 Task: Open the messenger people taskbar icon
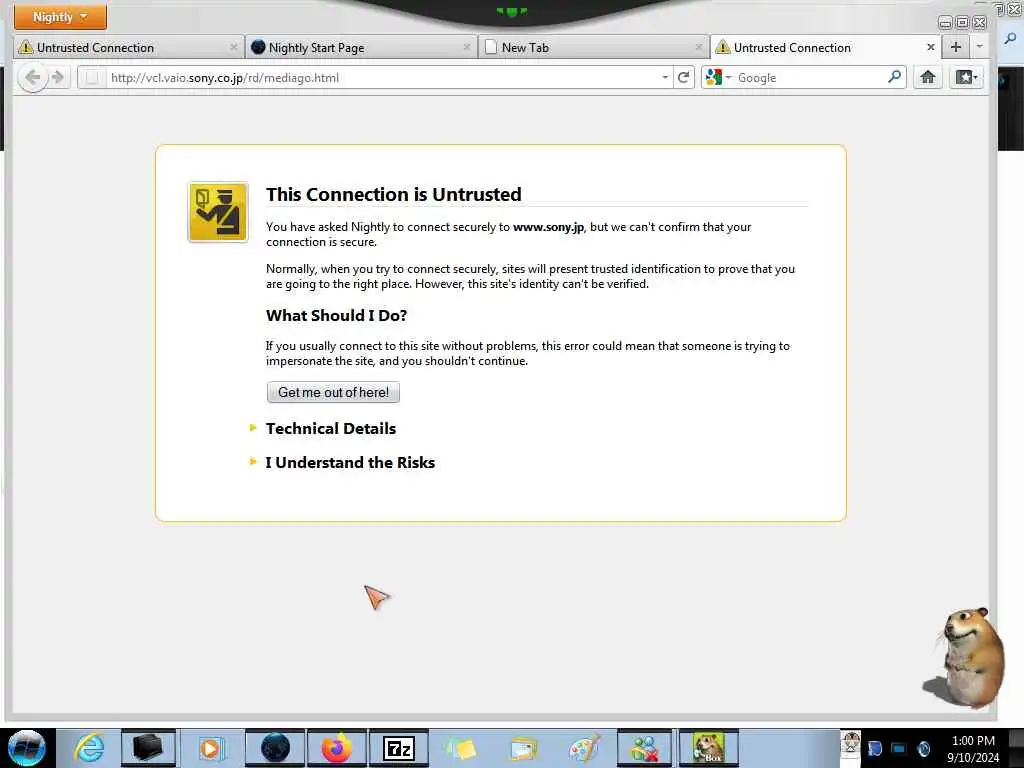[x=645, y=748]
